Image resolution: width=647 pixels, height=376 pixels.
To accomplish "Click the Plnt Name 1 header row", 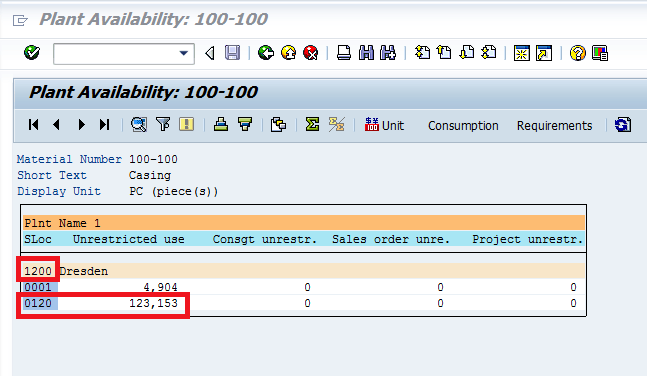I will pos(304,223).
